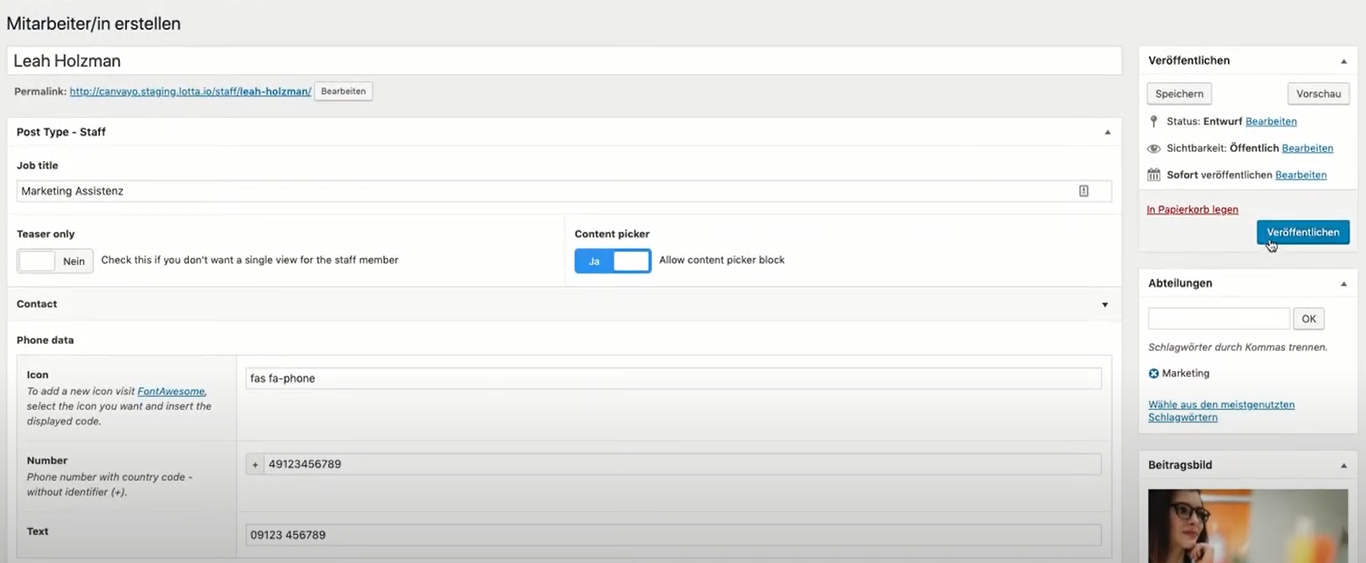The image size is (1366, 563).
Task: Open the FontAwesome link
Action: pyautogui.click(x=171, y=392)
